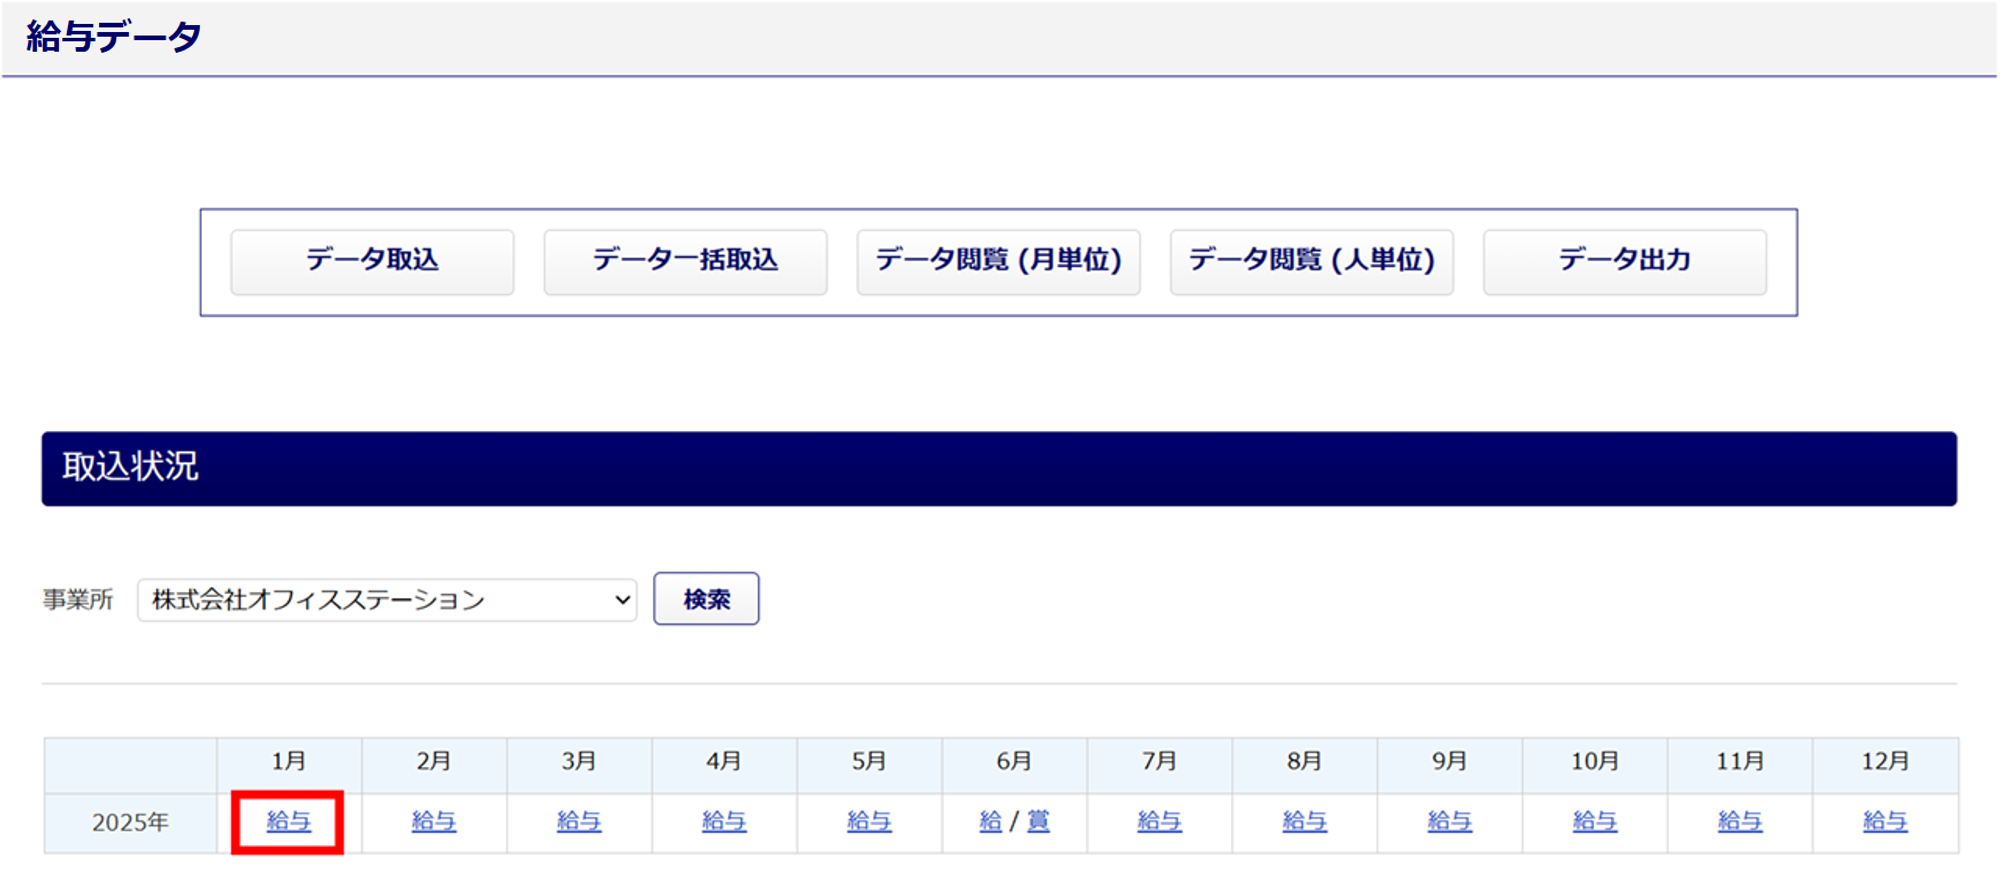Open the 7月 給与 link

(1160, 822)
